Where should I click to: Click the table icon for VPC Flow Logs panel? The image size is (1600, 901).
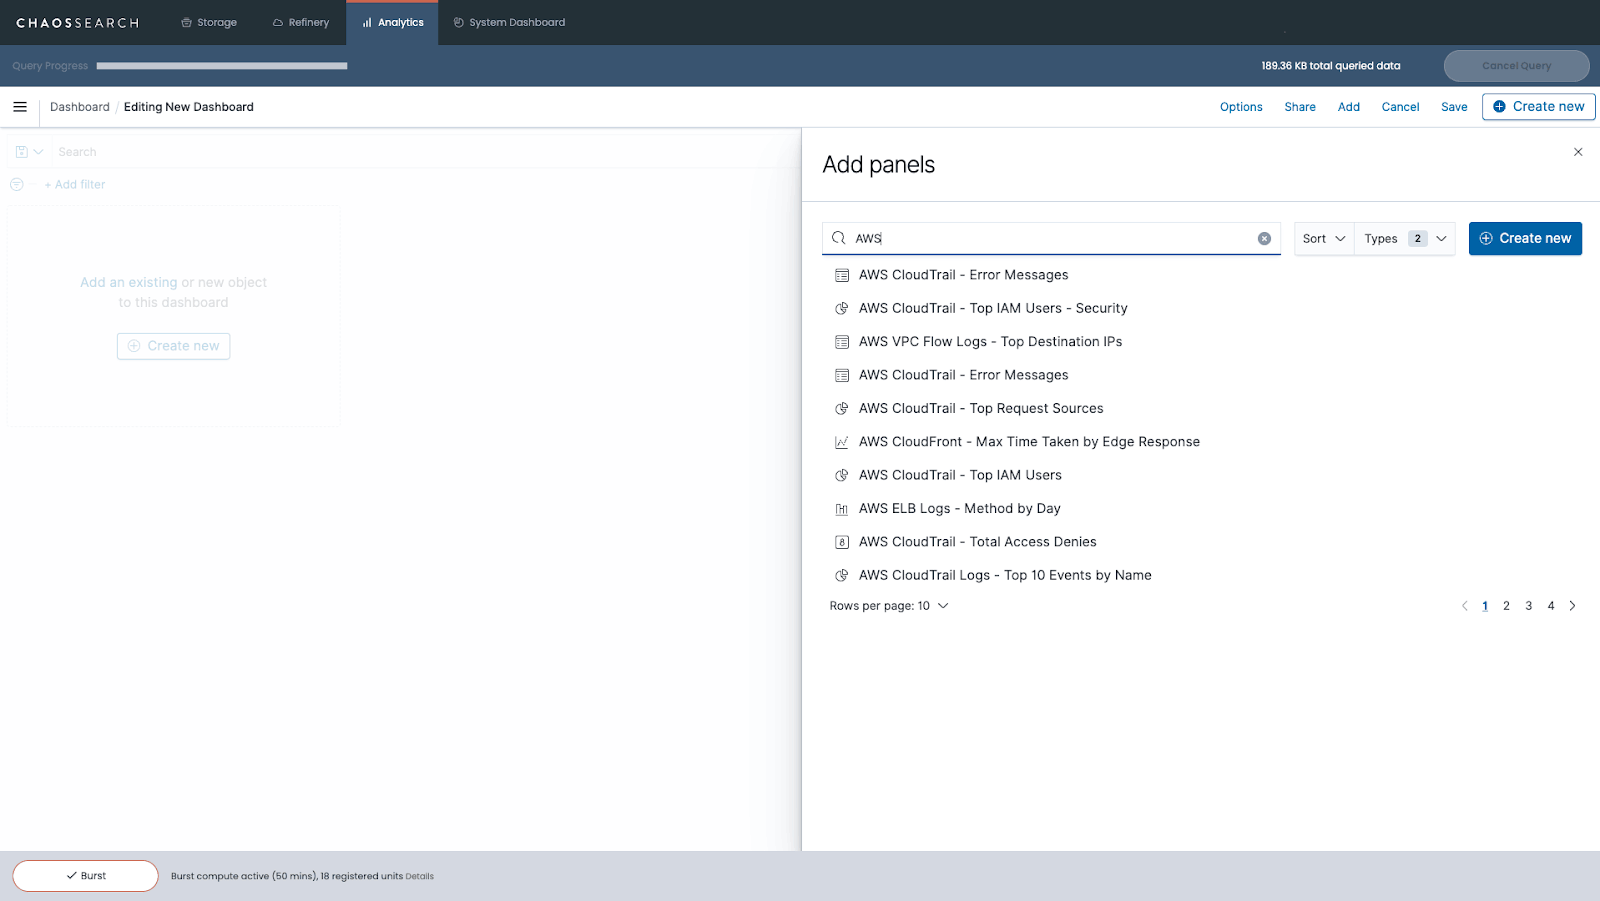click(841, 341)
